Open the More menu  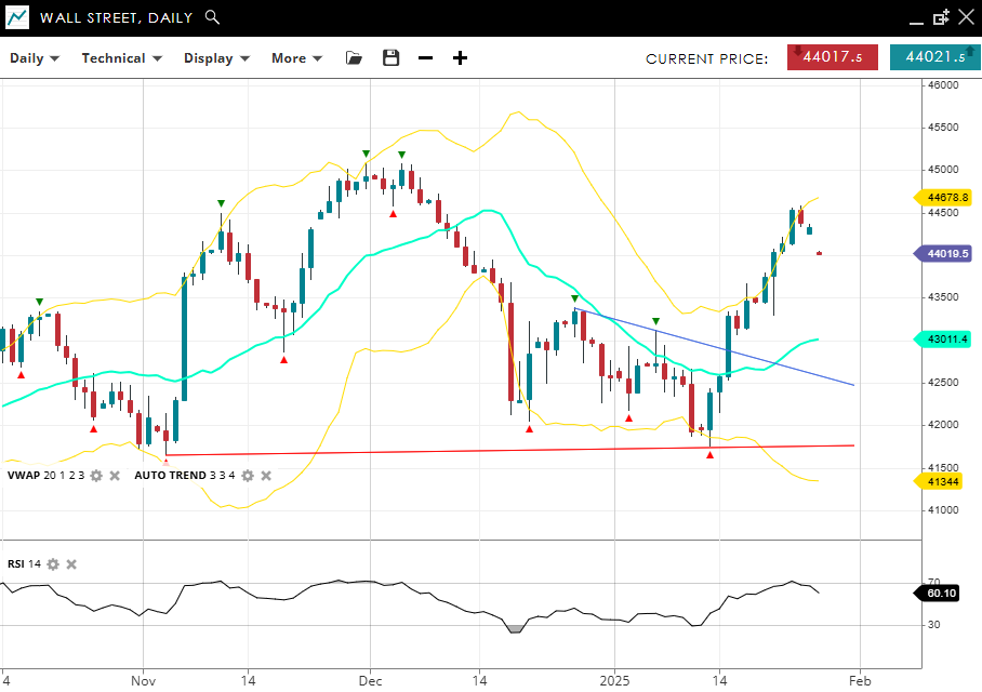click(x=297, y=58)
